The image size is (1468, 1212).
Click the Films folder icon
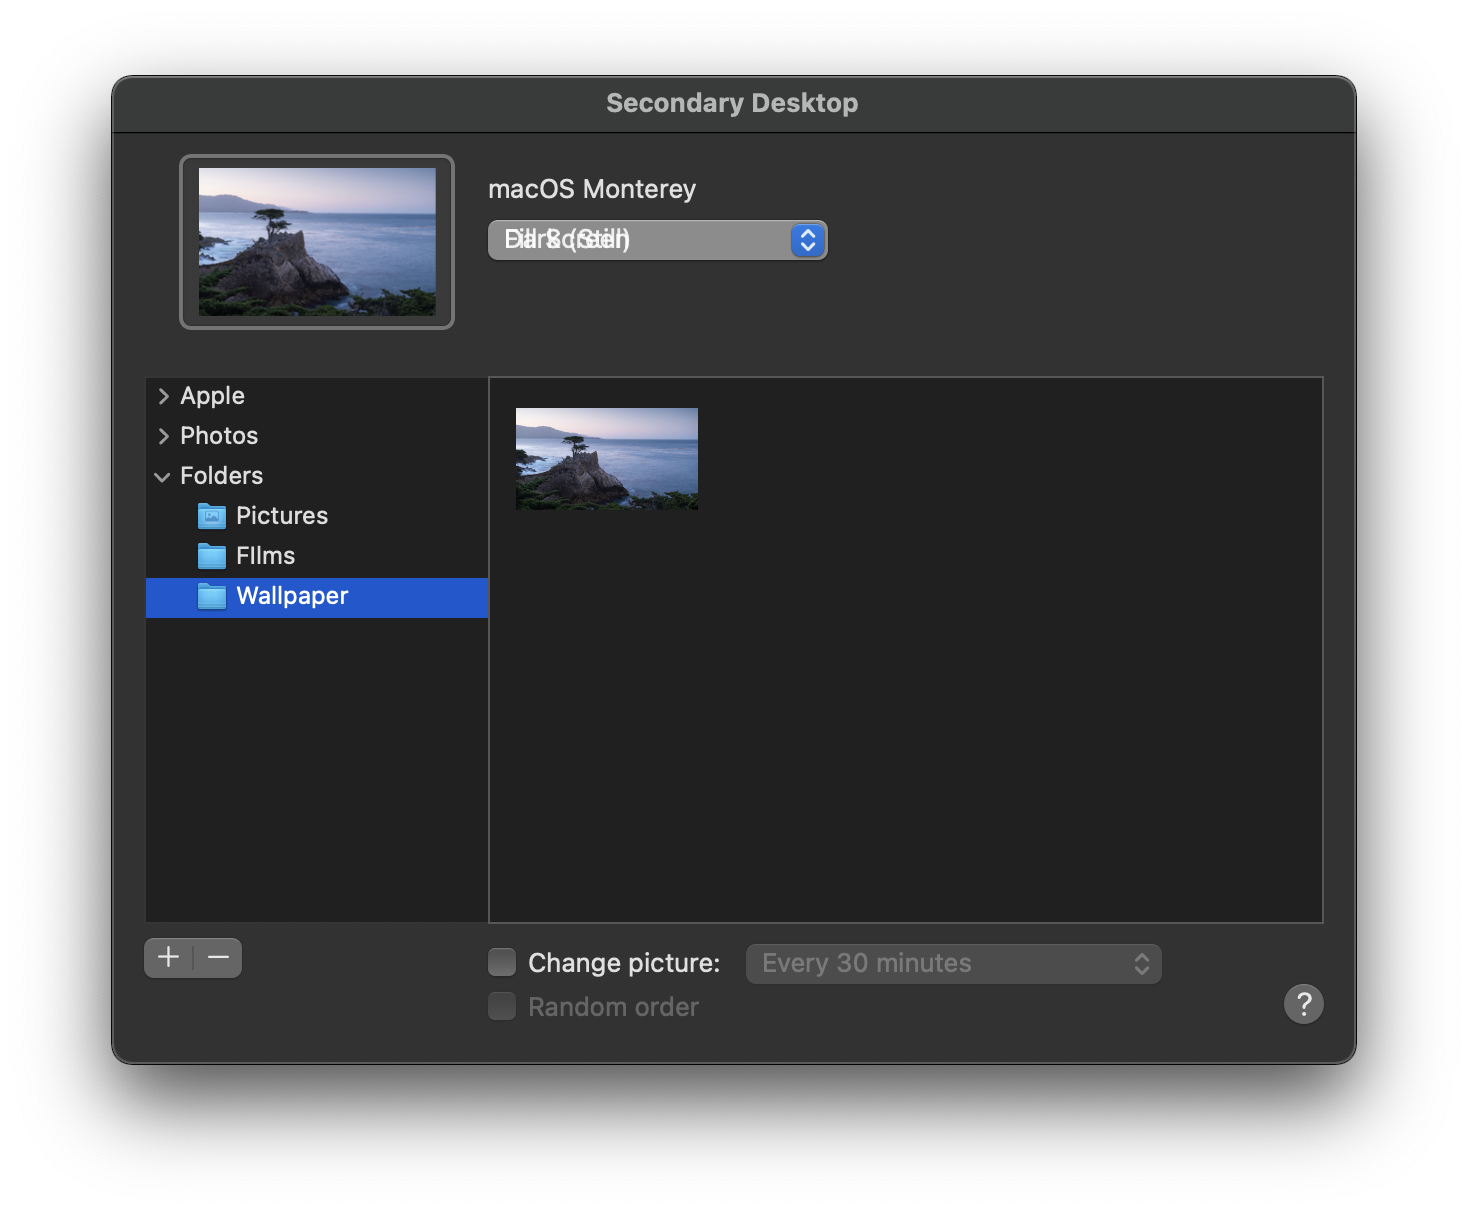click(212, 556)
